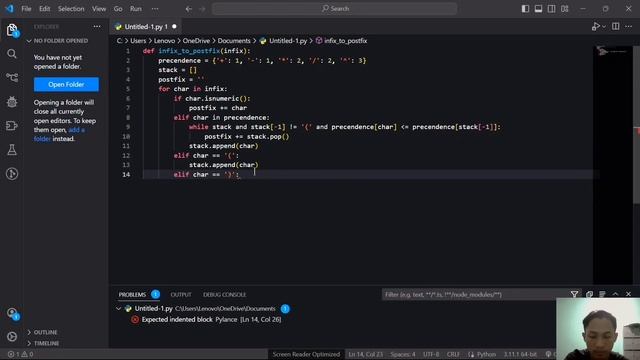Click Documents in the breadcrumb path
Image resolution: width=640 pixels, height=360 pixels.
coord(234,41)
